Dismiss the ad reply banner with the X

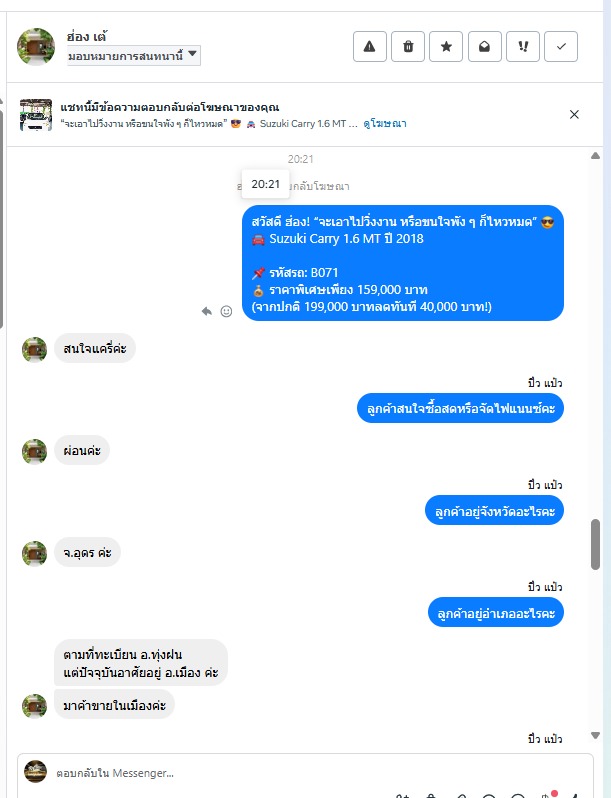[574, 115]
